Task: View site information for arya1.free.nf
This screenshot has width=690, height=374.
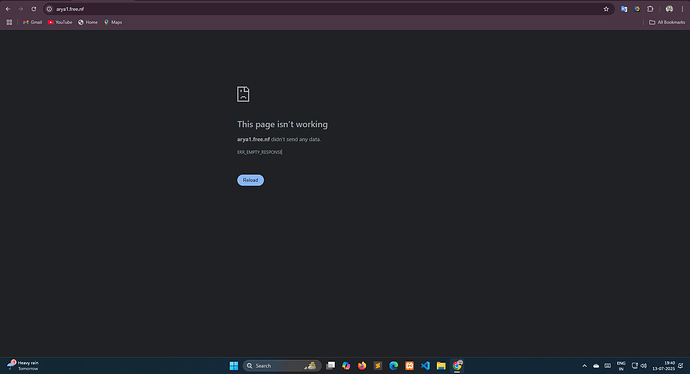Action: tap(49, 9)
